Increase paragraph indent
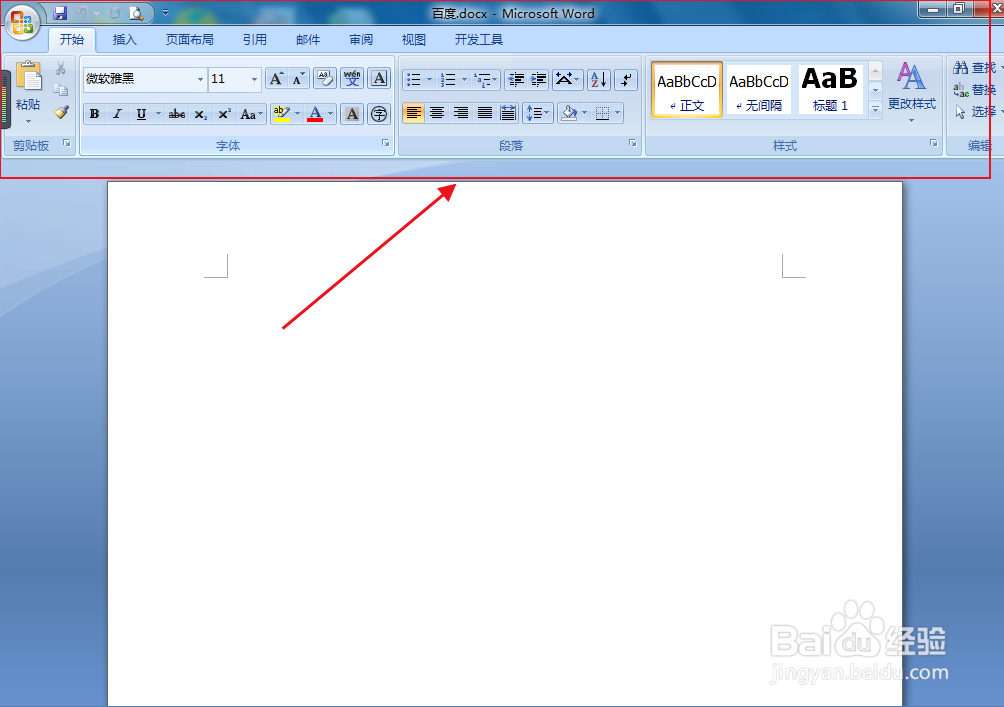Screen dimensions: 1004x707 click(539, 79)
